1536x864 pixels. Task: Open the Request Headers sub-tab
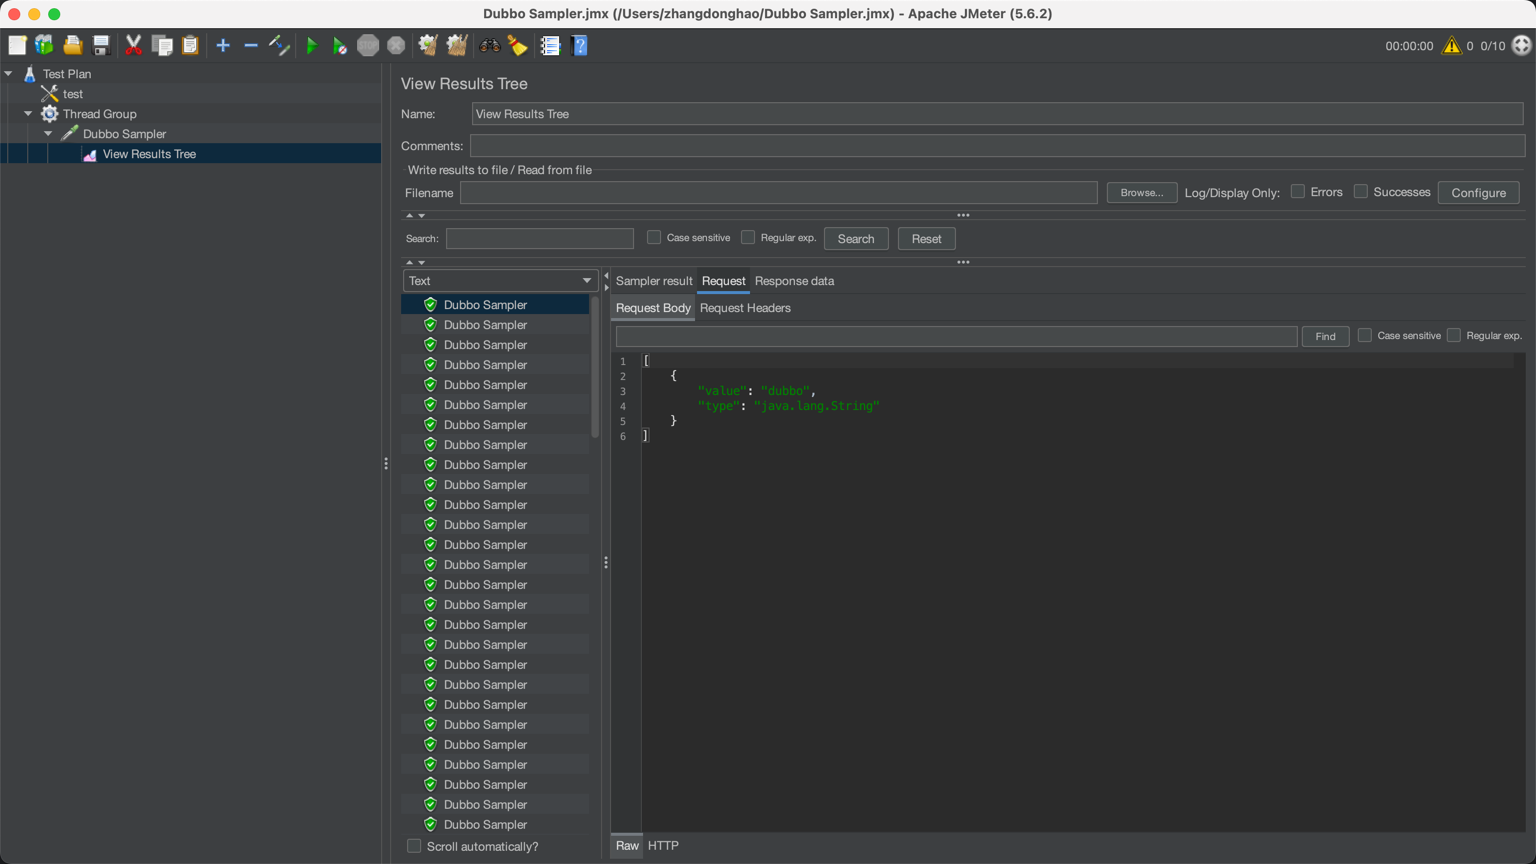745,308
